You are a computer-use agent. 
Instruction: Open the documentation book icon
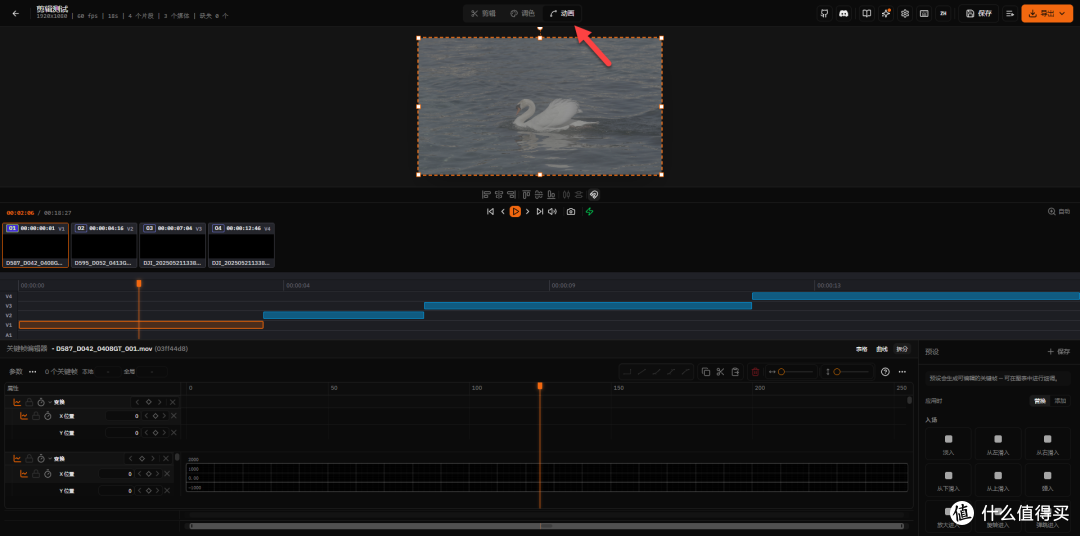[867, 13]
